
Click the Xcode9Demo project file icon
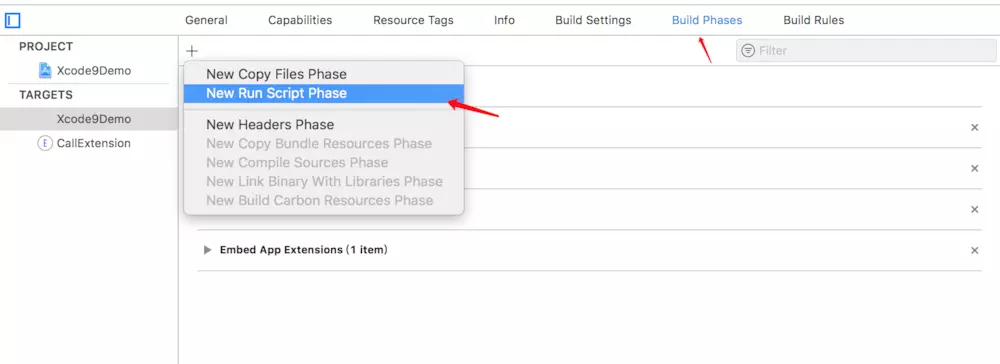[45, 70]
